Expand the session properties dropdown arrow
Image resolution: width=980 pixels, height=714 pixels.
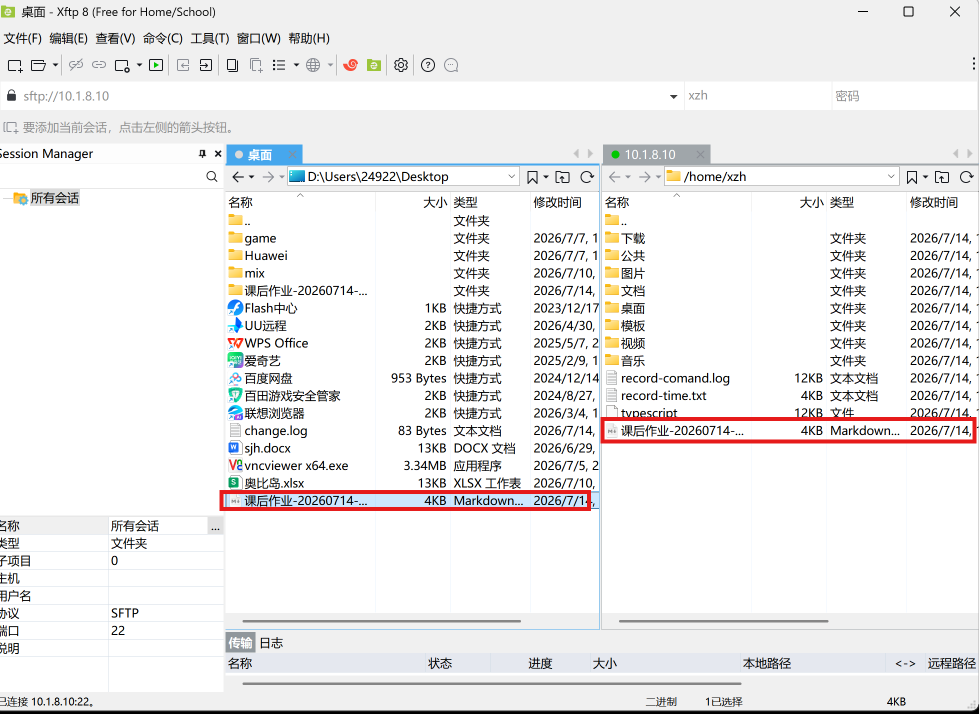[139, 65]
